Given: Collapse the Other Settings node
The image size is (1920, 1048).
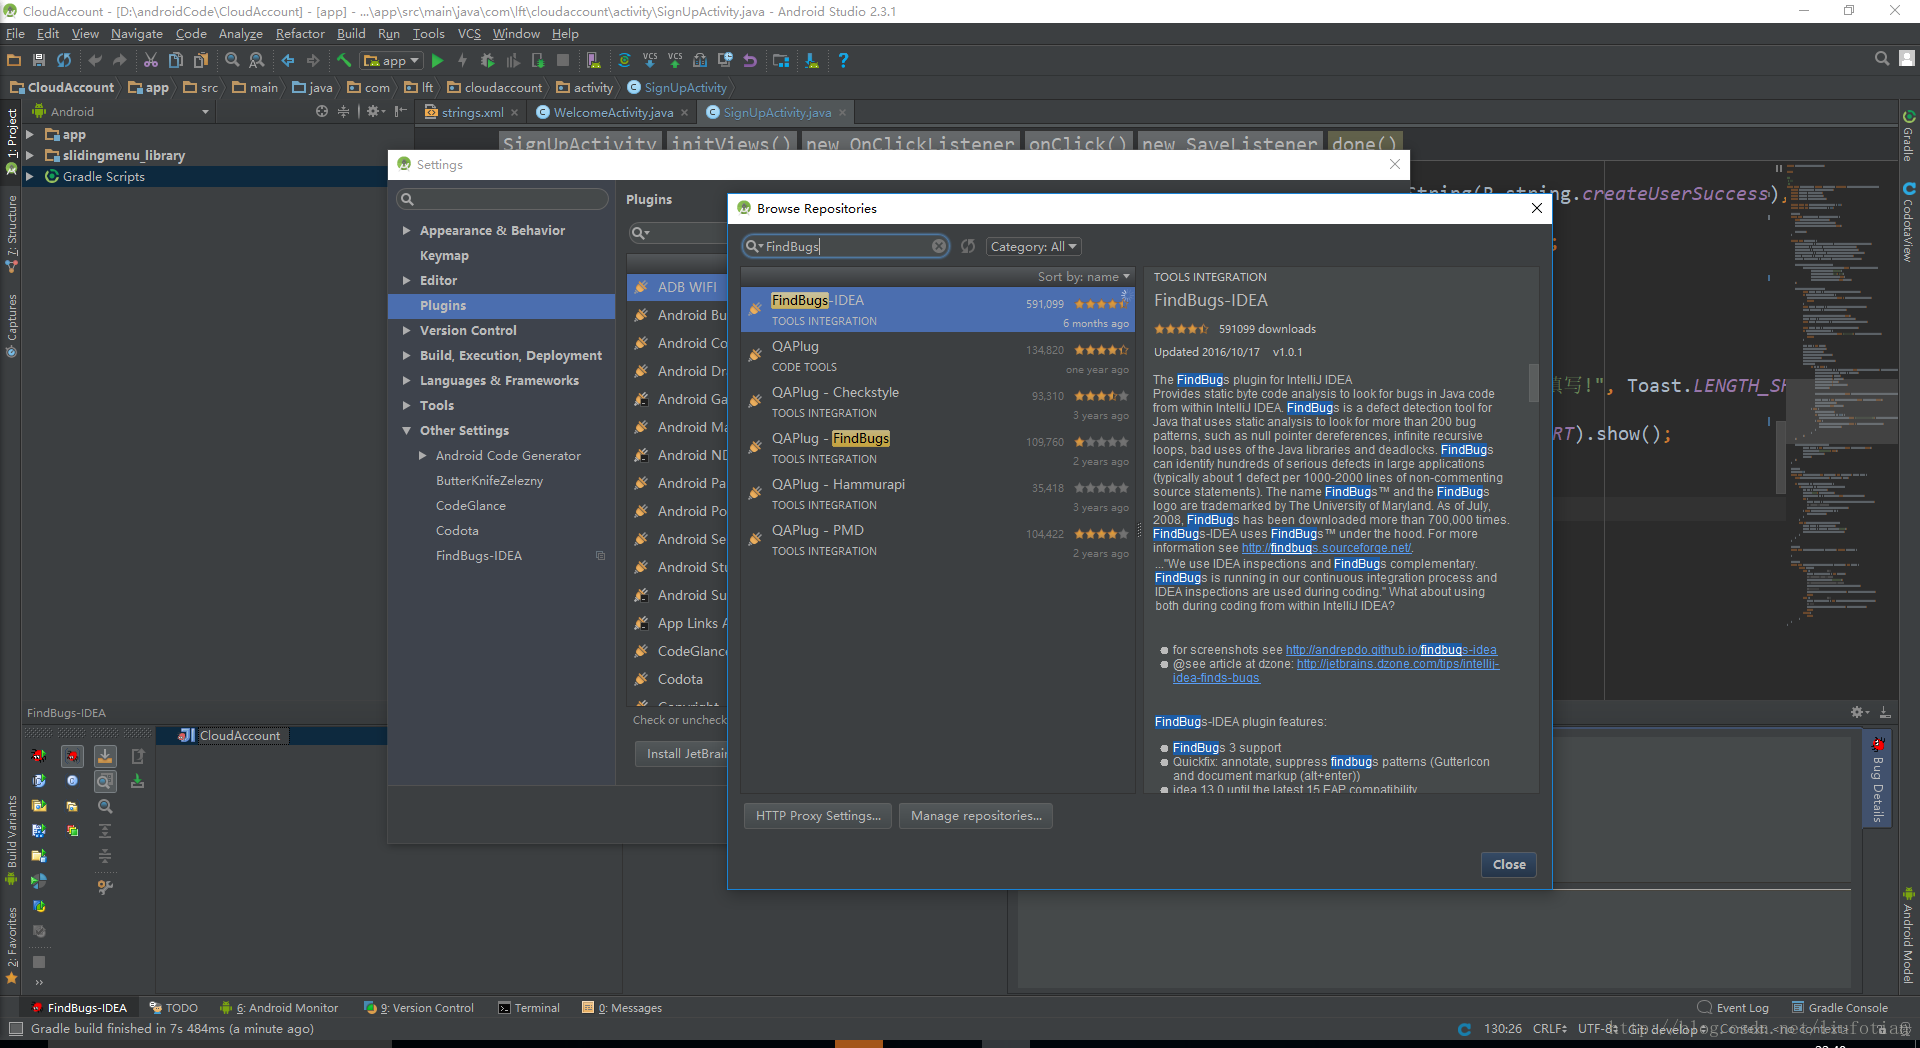Looking at the screenshot, I should [407, 430].
